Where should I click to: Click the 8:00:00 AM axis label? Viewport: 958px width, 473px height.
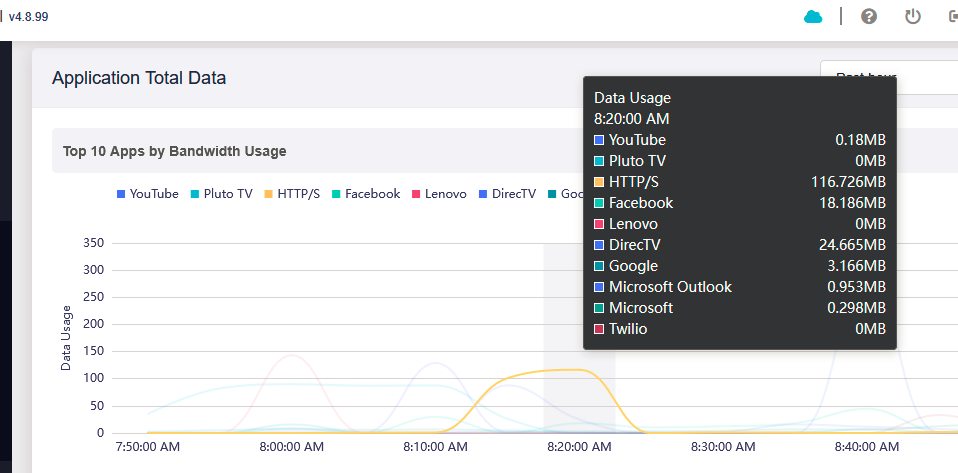290,448
